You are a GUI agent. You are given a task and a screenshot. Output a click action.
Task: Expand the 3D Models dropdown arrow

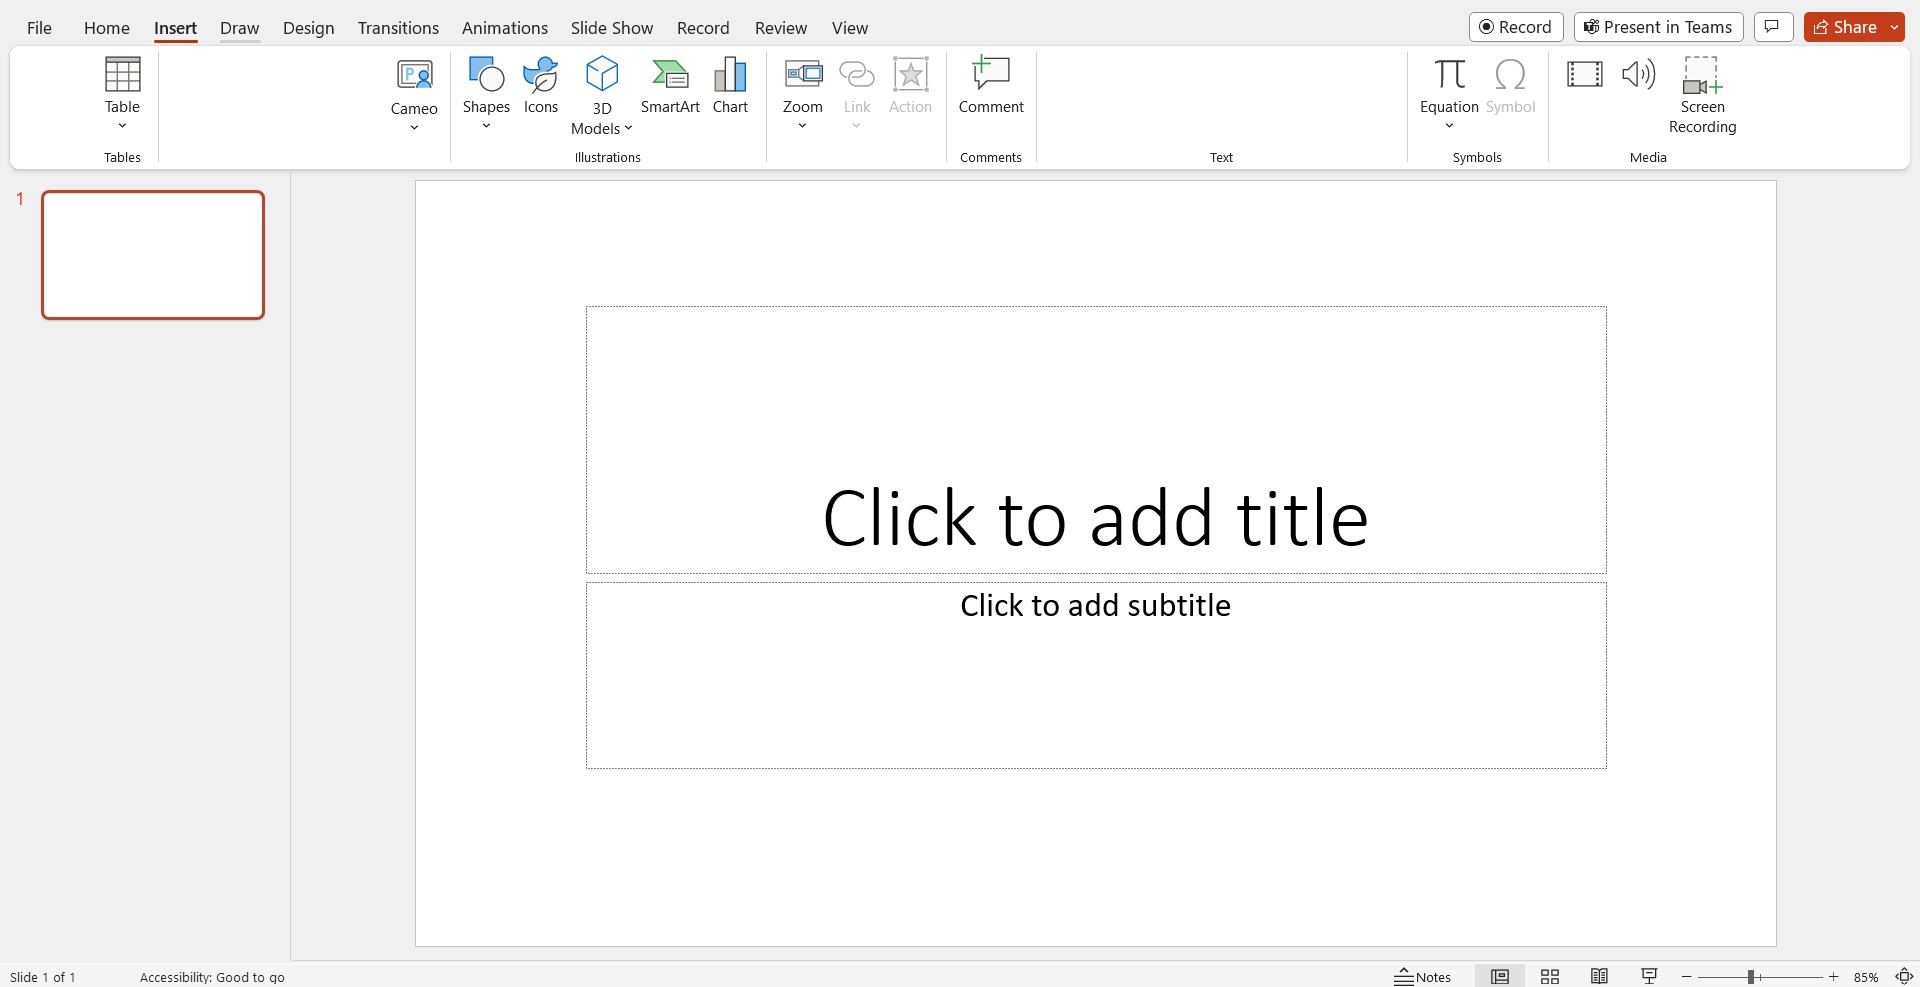click(x=628, y=128)
